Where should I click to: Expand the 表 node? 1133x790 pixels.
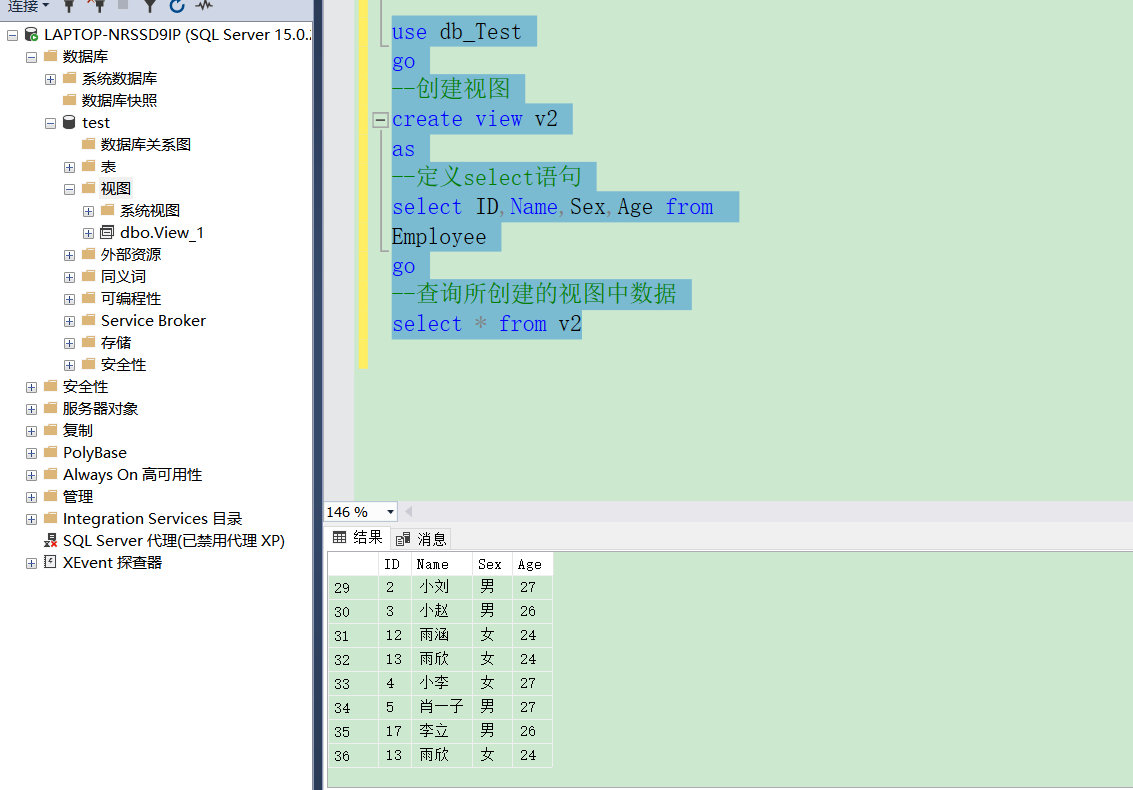pyautogui.click(x=69, y=167)
